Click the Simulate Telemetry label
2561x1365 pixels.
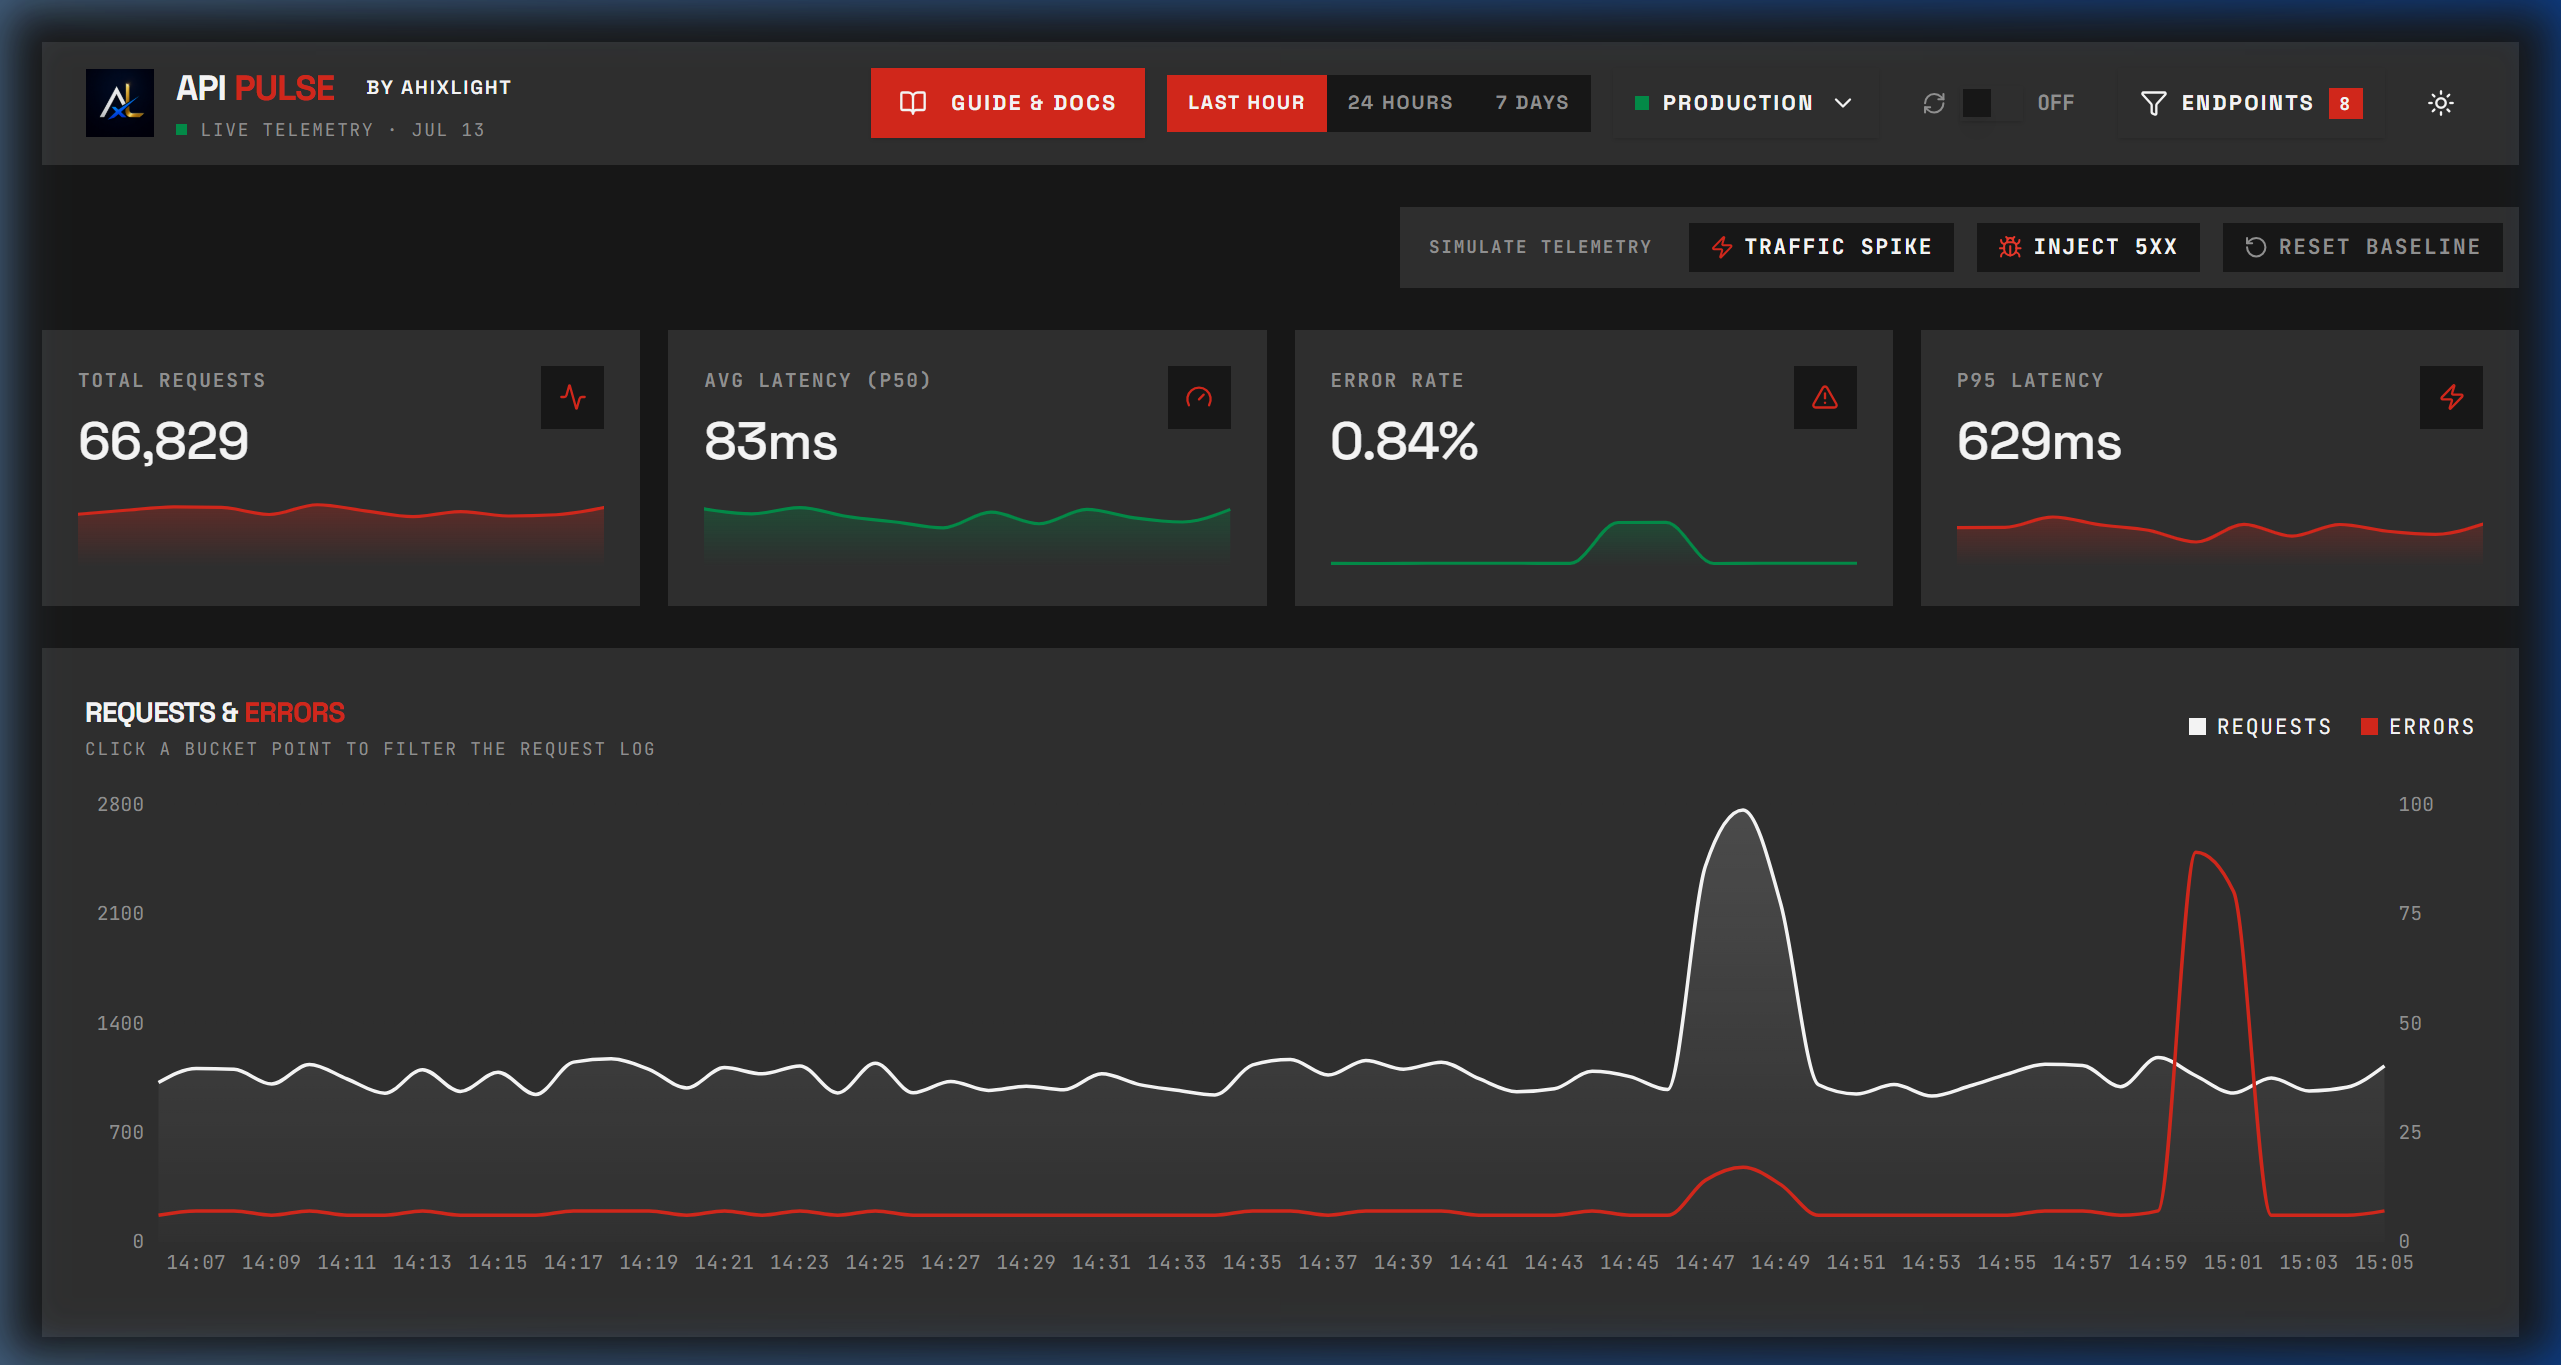[x=1540, y=247]
